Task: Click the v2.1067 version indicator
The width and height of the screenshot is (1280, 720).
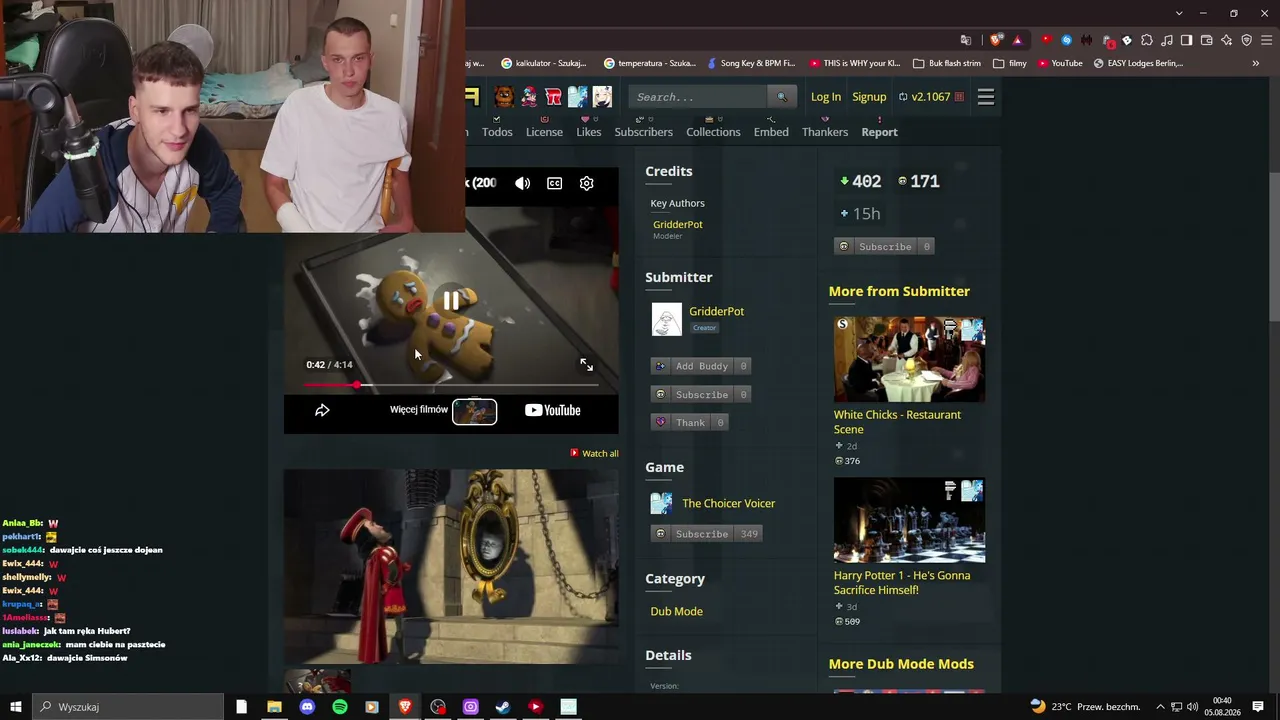Action: tap(931, 97)
